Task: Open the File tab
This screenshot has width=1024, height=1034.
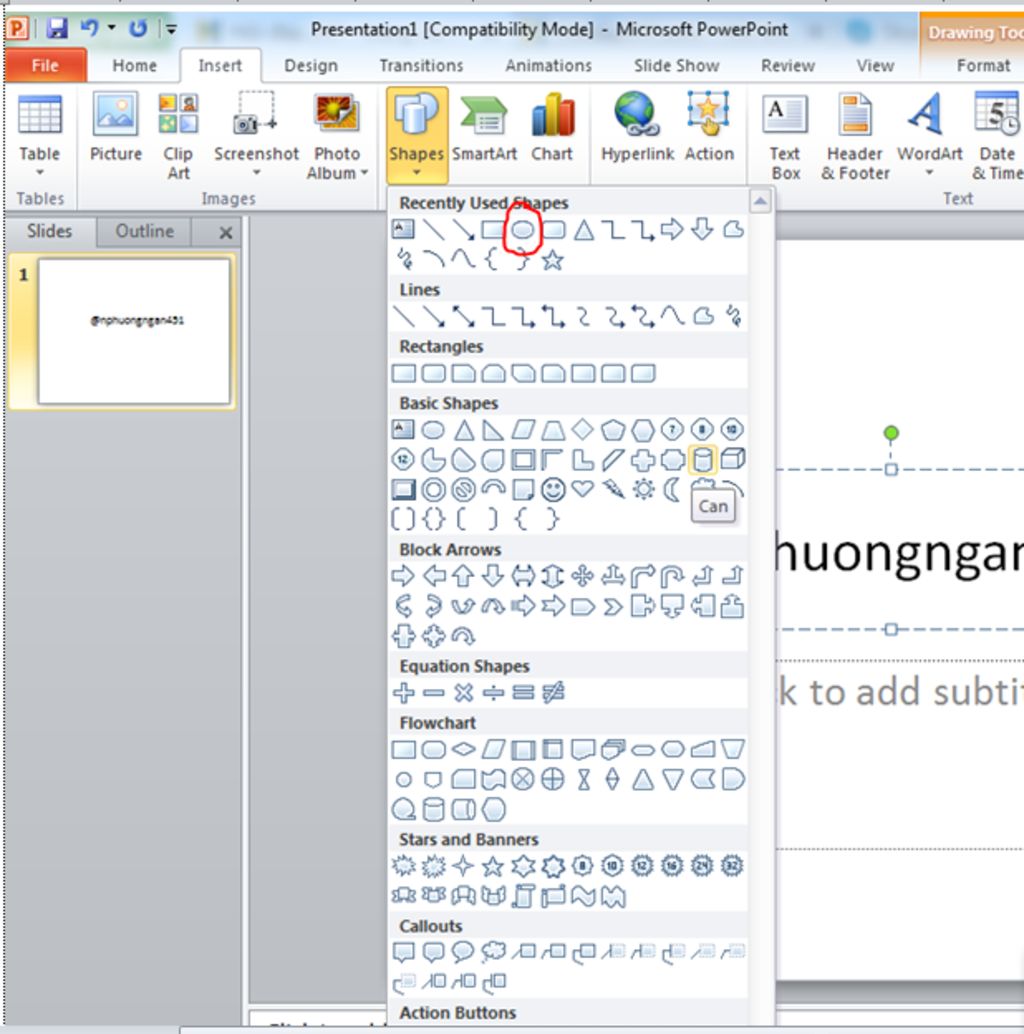Action: coord(45,65)
